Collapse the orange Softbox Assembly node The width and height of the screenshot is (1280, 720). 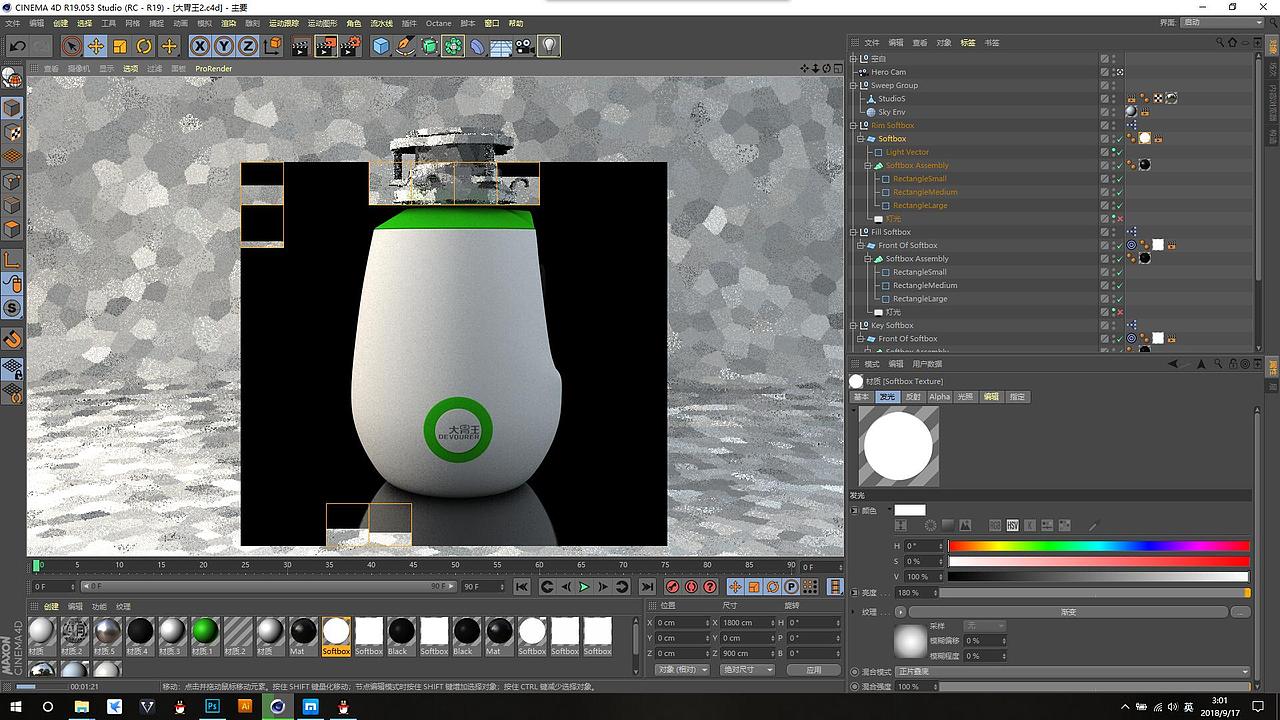[x=867, y=165]
